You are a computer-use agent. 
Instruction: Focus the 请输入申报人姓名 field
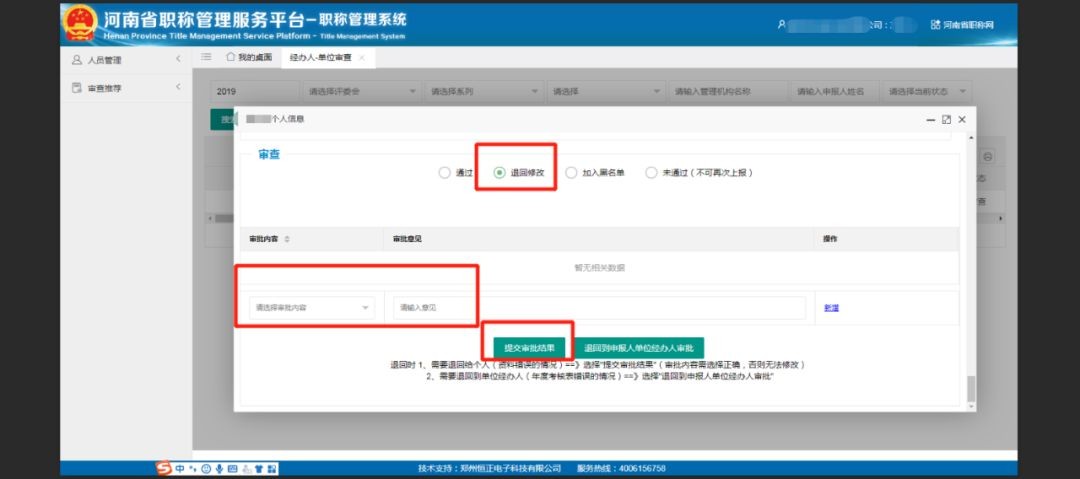point(835,91)
